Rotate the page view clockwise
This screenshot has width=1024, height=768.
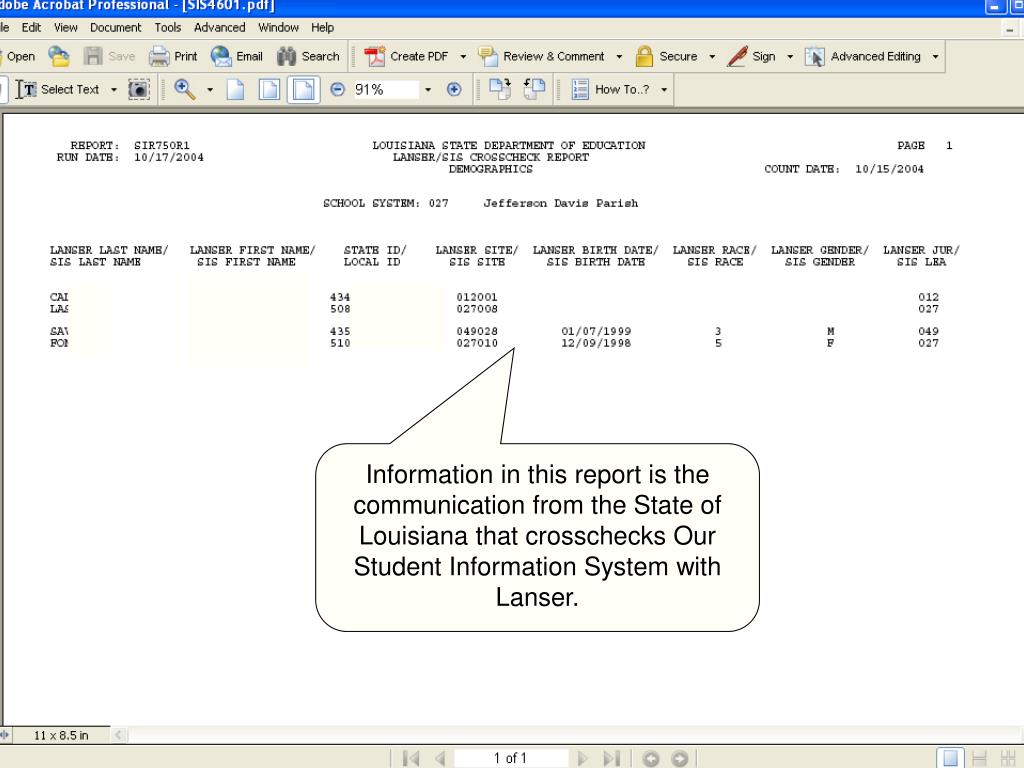[500, 89]
